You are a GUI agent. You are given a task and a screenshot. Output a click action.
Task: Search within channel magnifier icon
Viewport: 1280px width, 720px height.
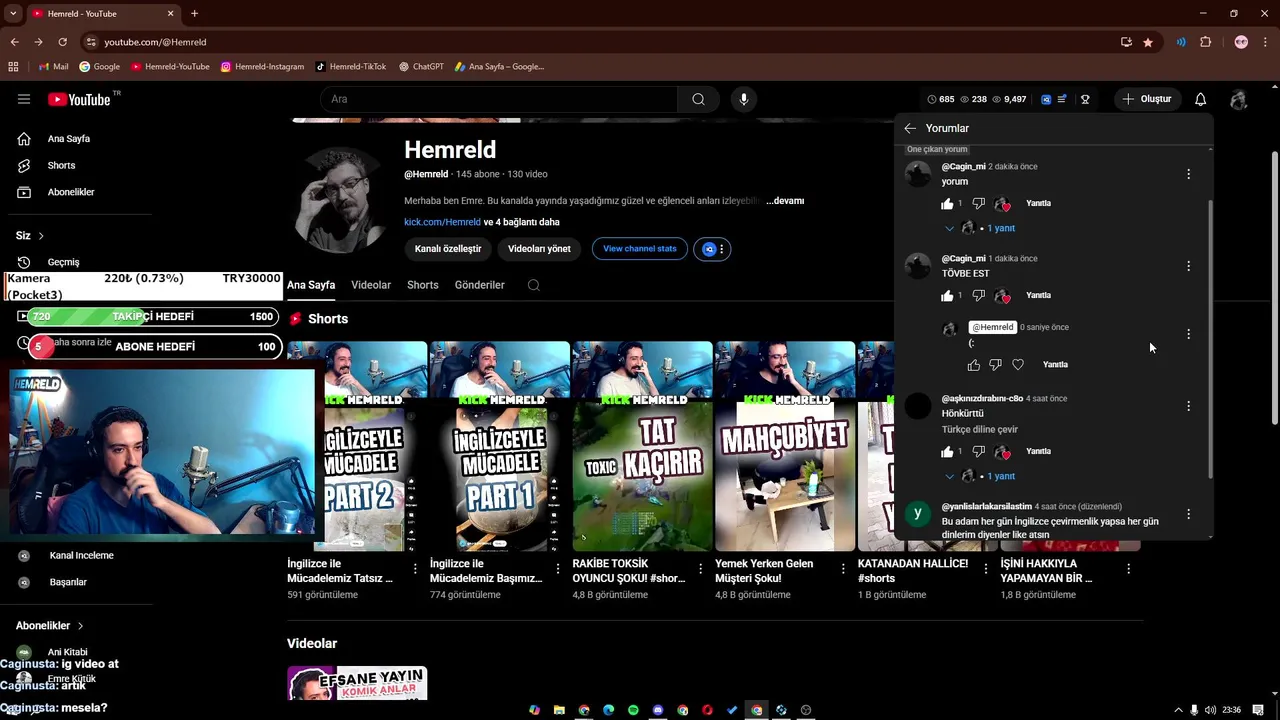533,285
